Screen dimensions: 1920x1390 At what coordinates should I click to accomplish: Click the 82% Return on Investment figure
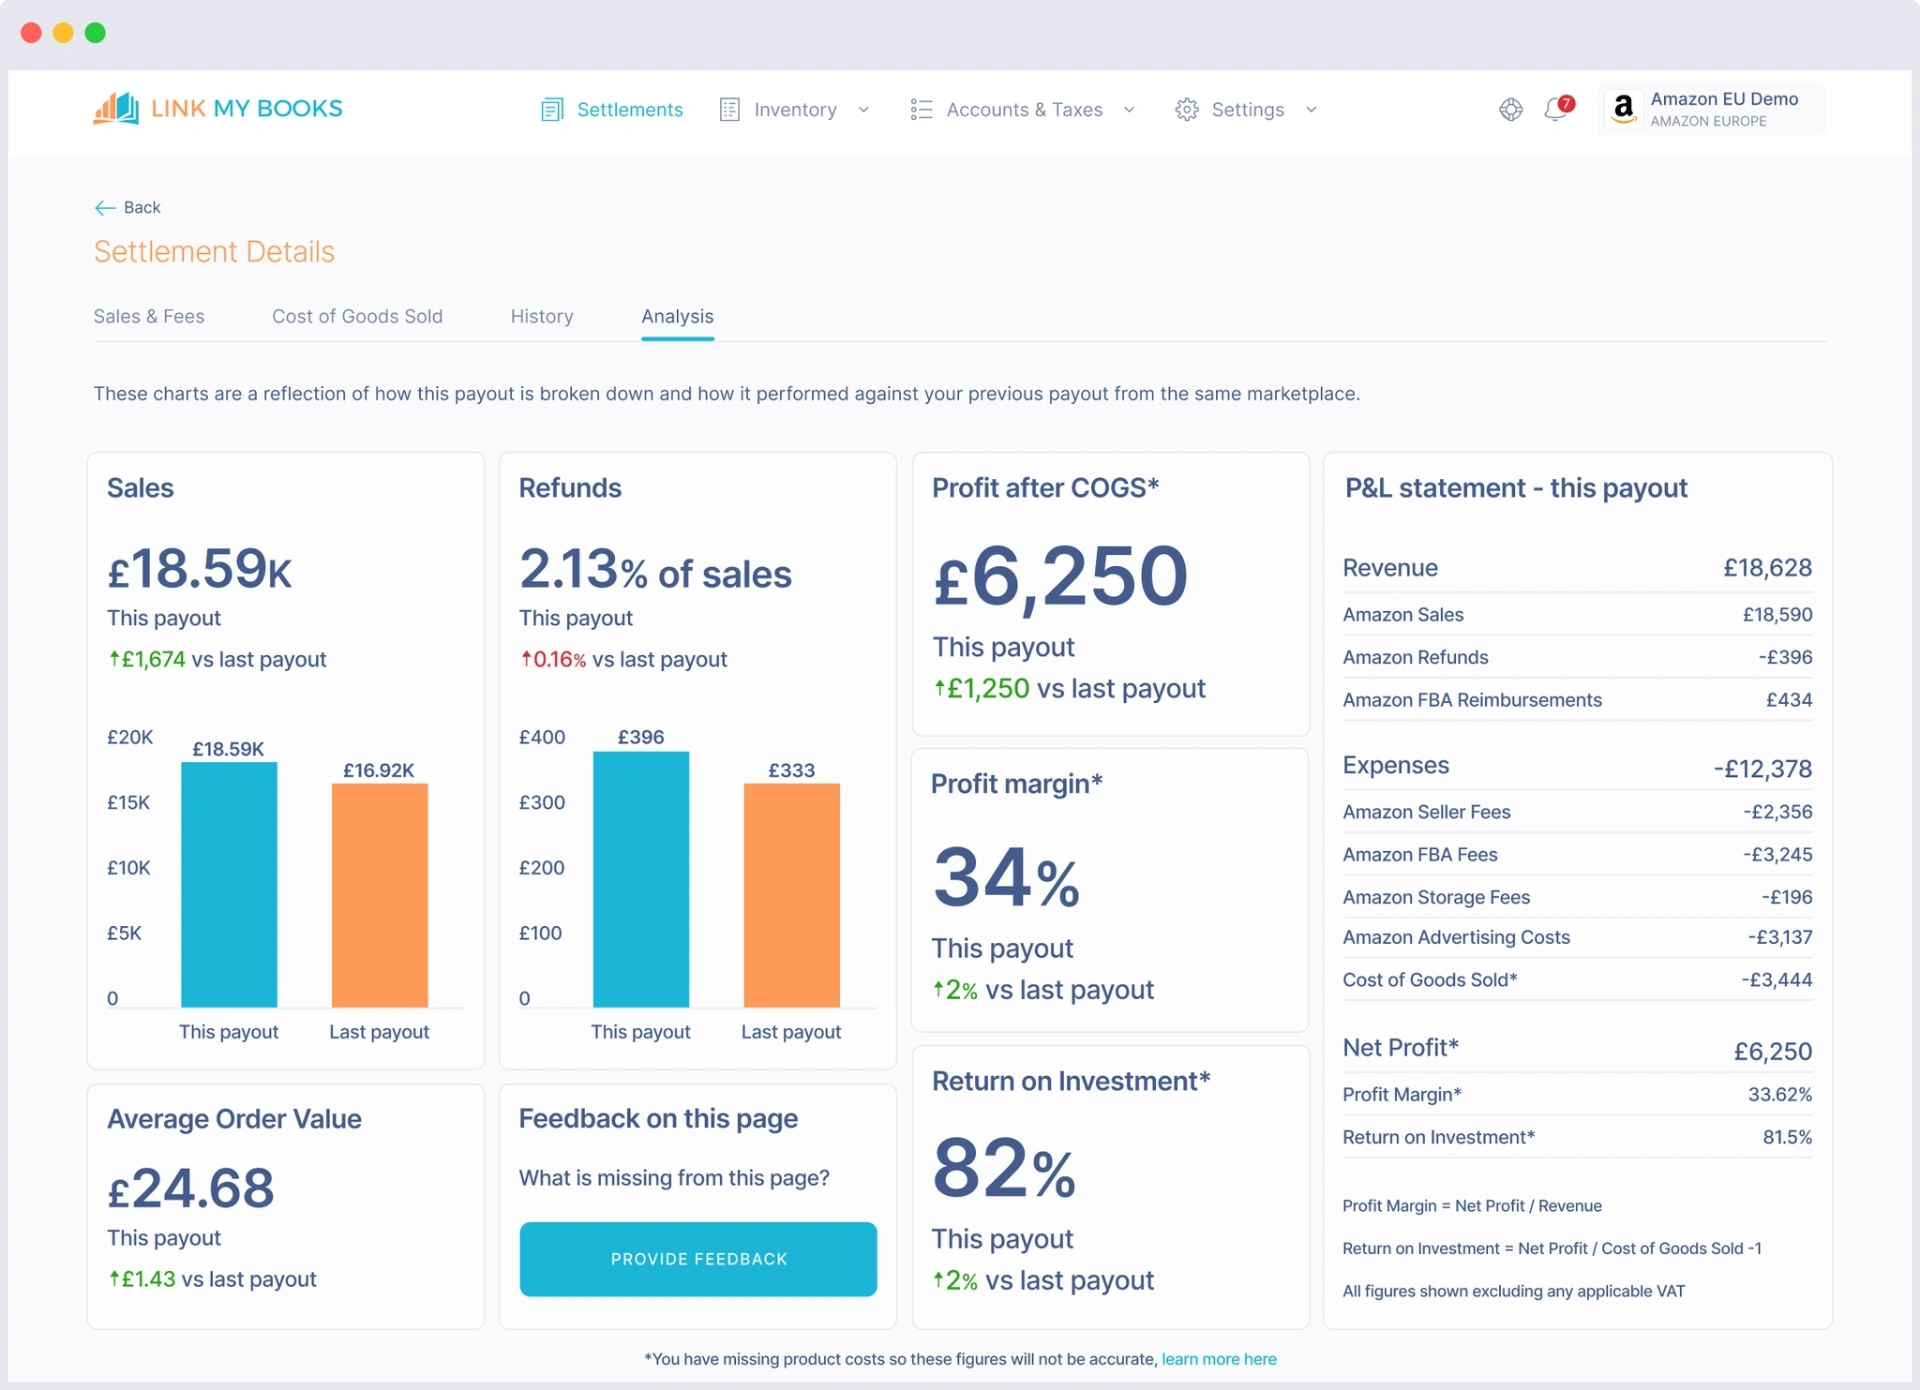coord(1004,1168)
